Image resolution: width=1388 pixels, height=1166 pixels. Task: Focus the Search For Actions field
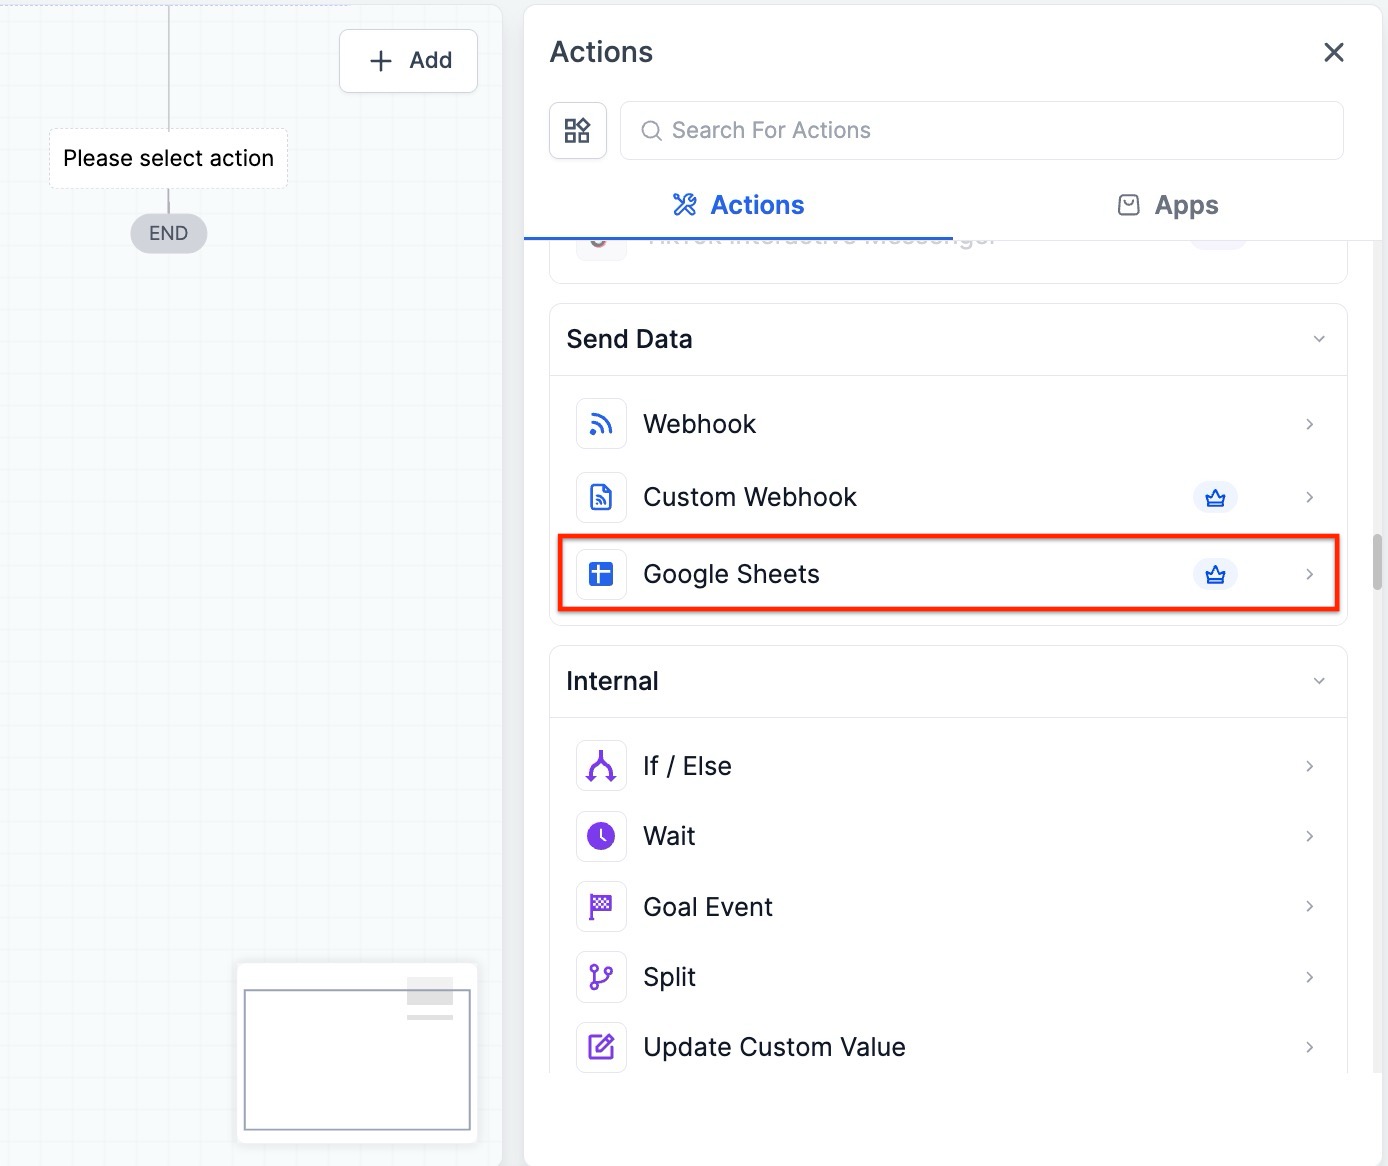[x=981, y=130]
